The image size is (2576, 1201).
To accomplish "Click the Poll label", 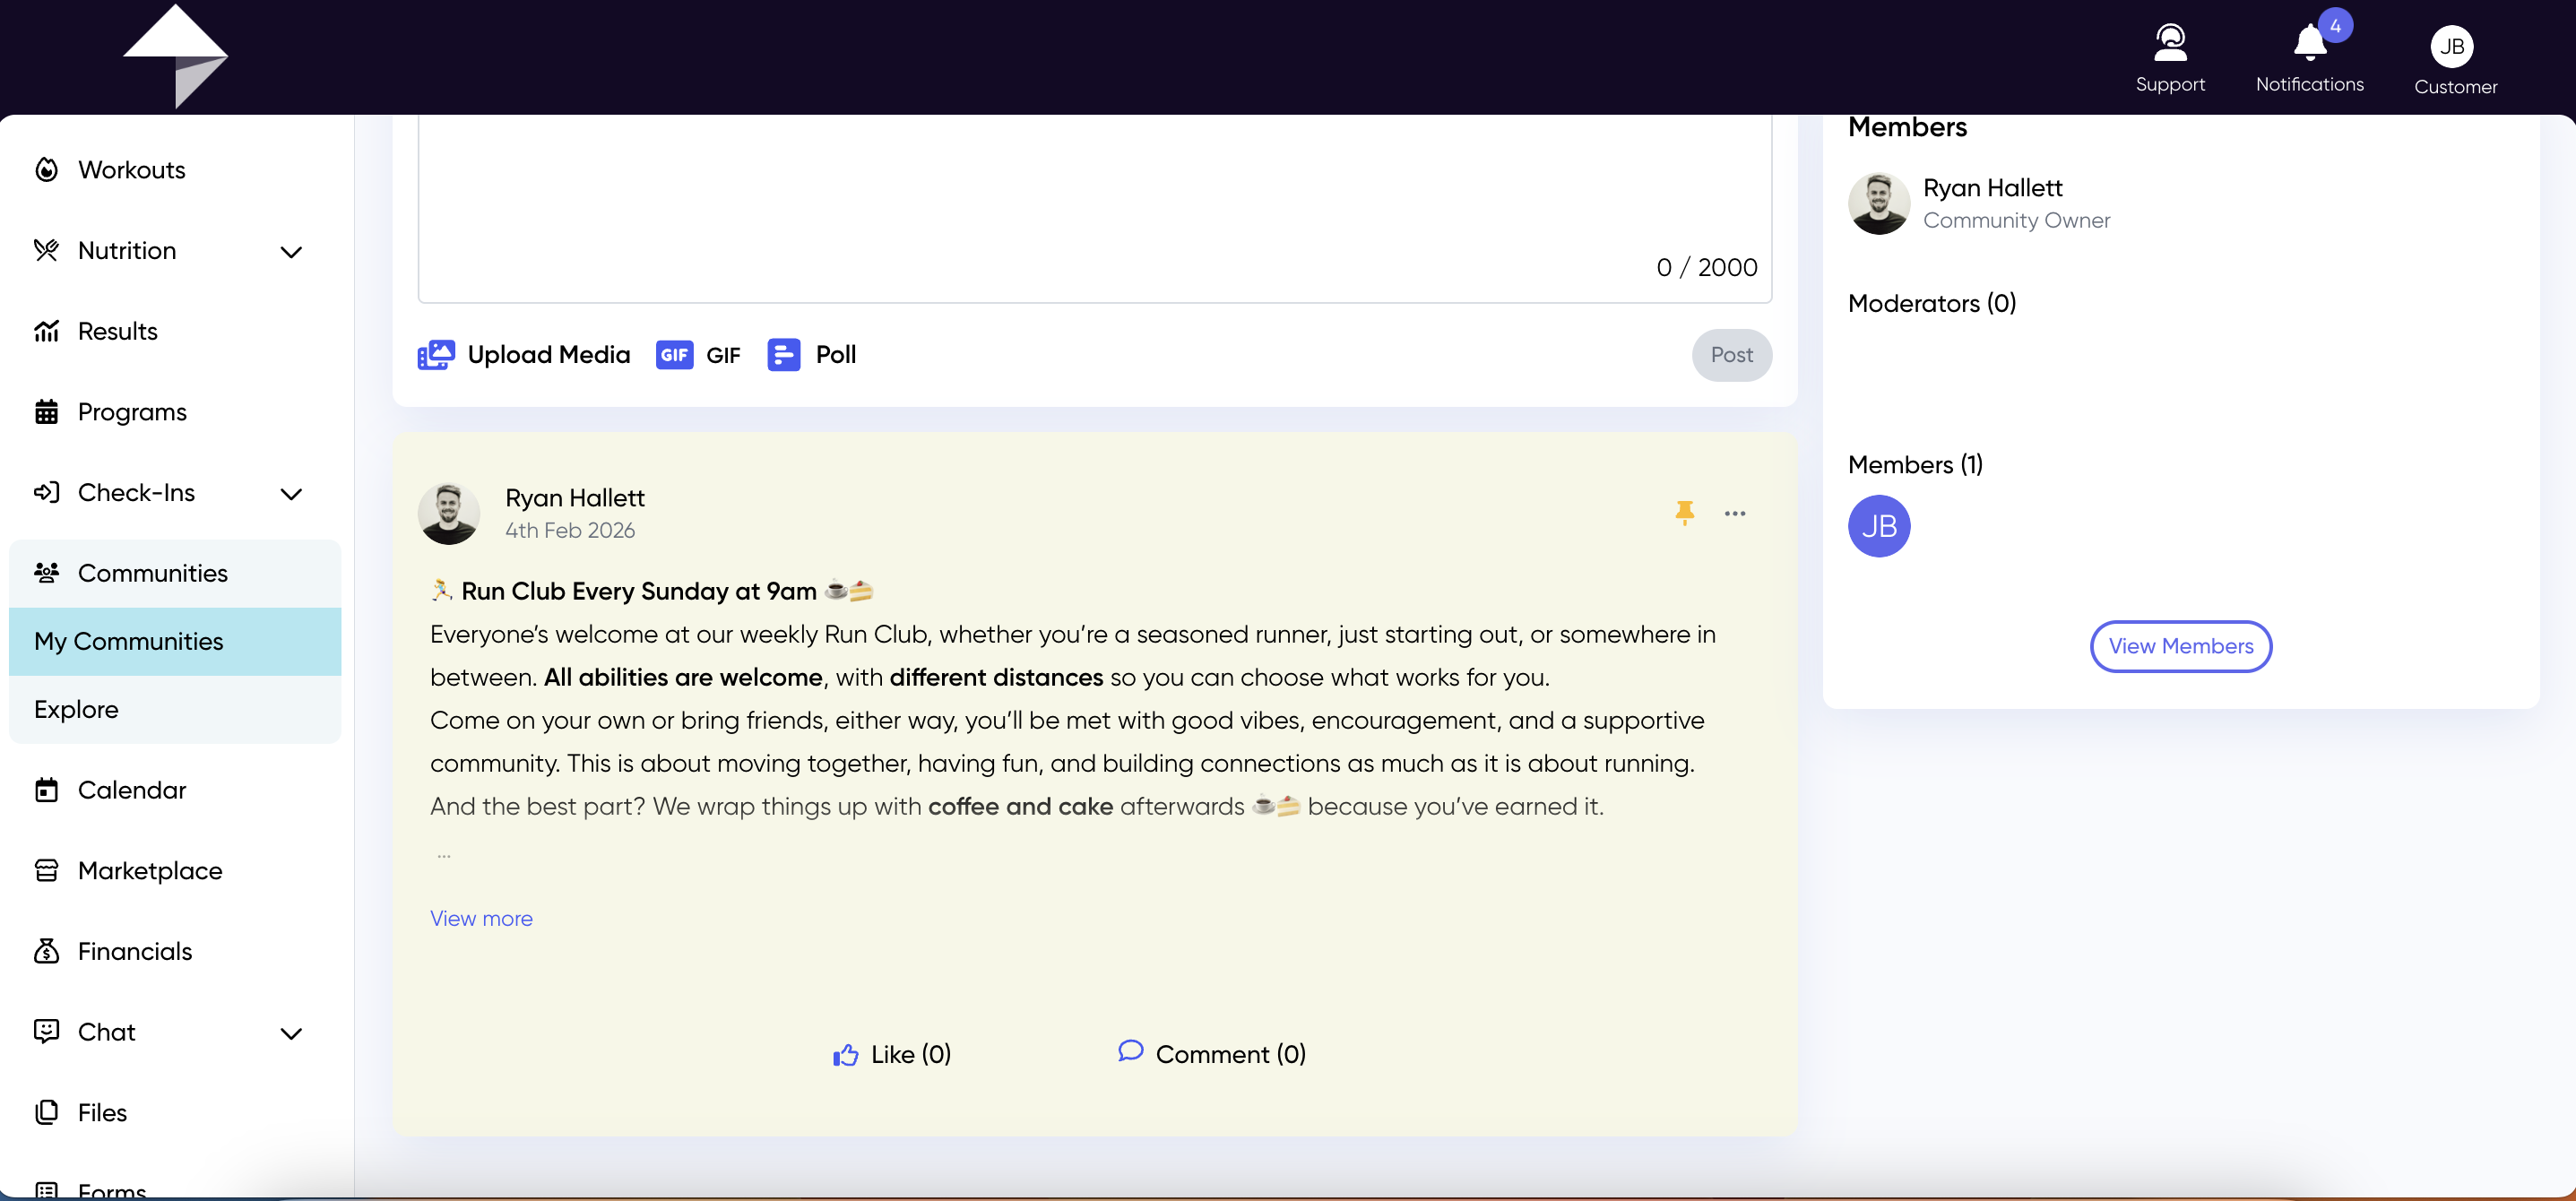I will tap(836, 355).
